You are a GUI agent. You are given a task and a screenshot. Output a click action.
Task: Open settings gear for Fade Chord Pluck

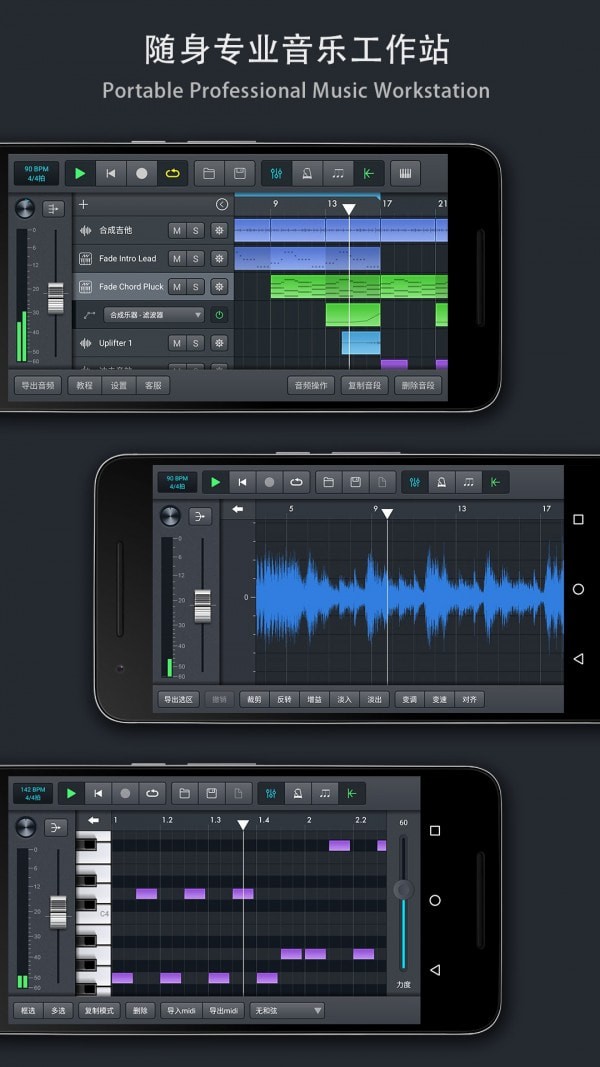click(x=219, y=286)
